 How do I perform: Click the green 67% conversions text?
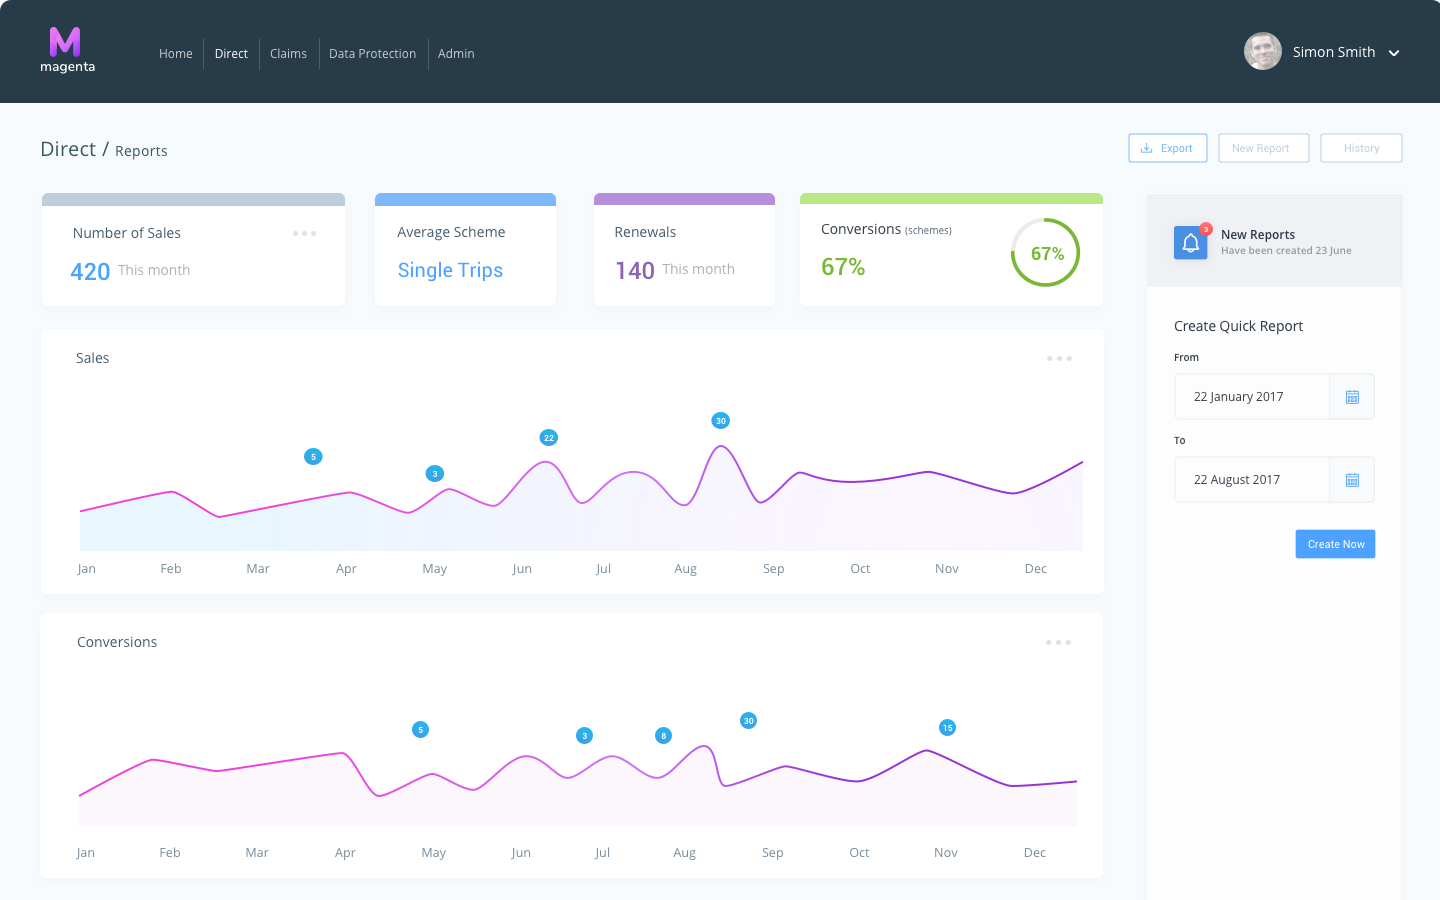click(x=843, y=267)
